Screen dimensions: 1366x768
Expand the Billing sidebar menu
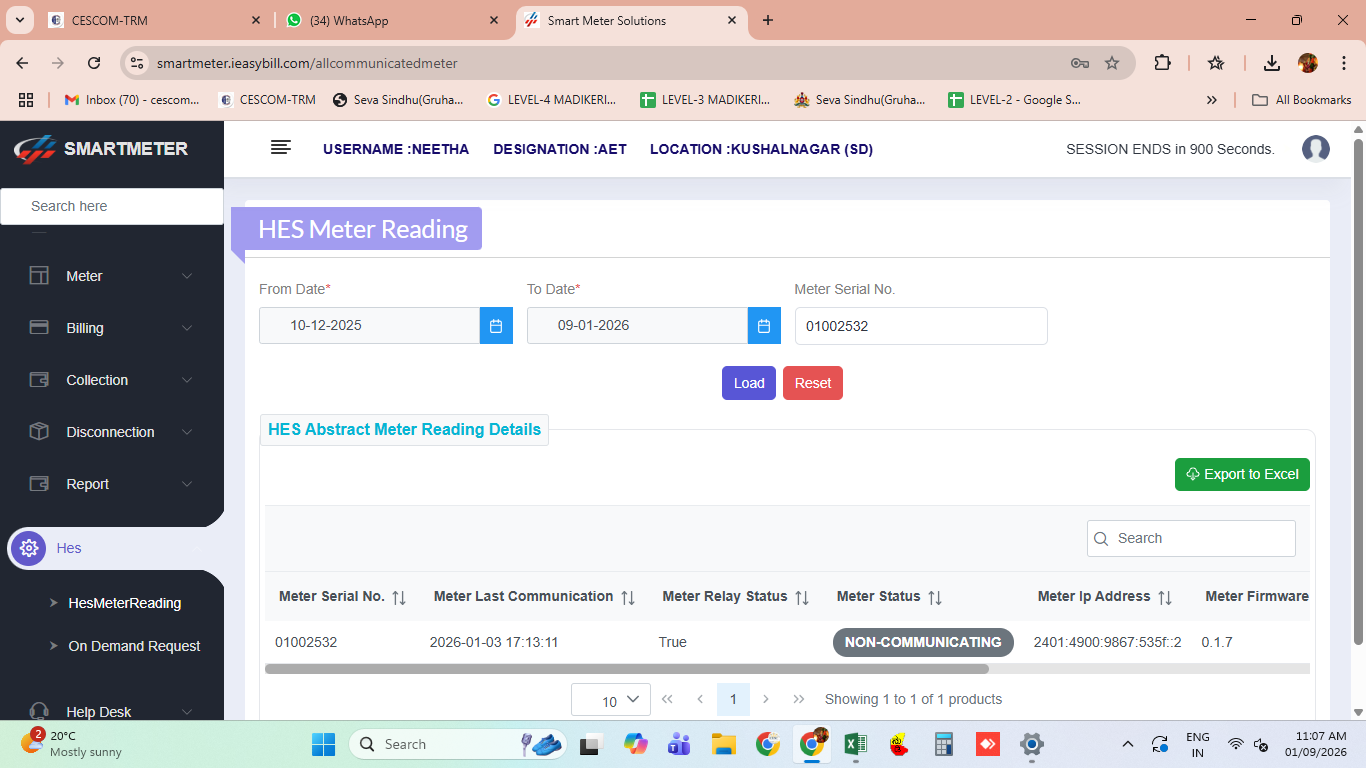click(x=112, y=328)
